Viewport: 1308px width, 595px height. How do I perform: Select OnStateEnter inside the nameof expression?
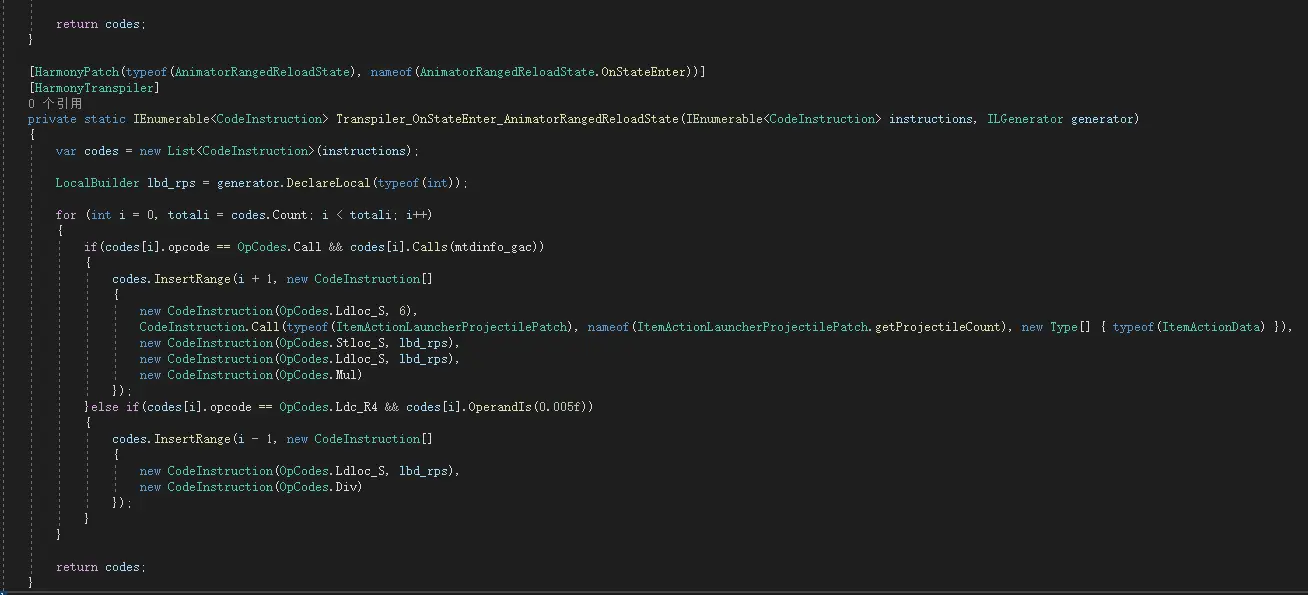[643, 71]
